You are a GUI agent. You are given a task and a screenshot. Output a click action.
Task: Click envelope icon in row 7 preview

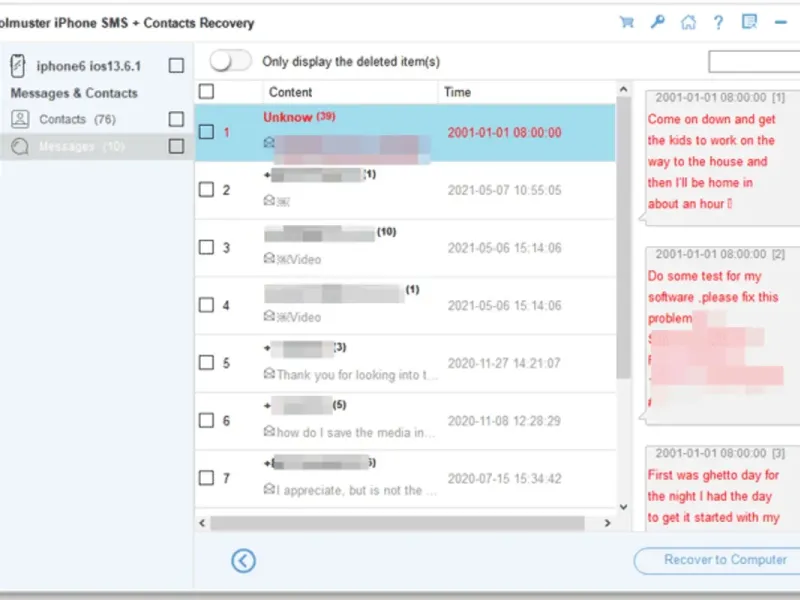269,489
